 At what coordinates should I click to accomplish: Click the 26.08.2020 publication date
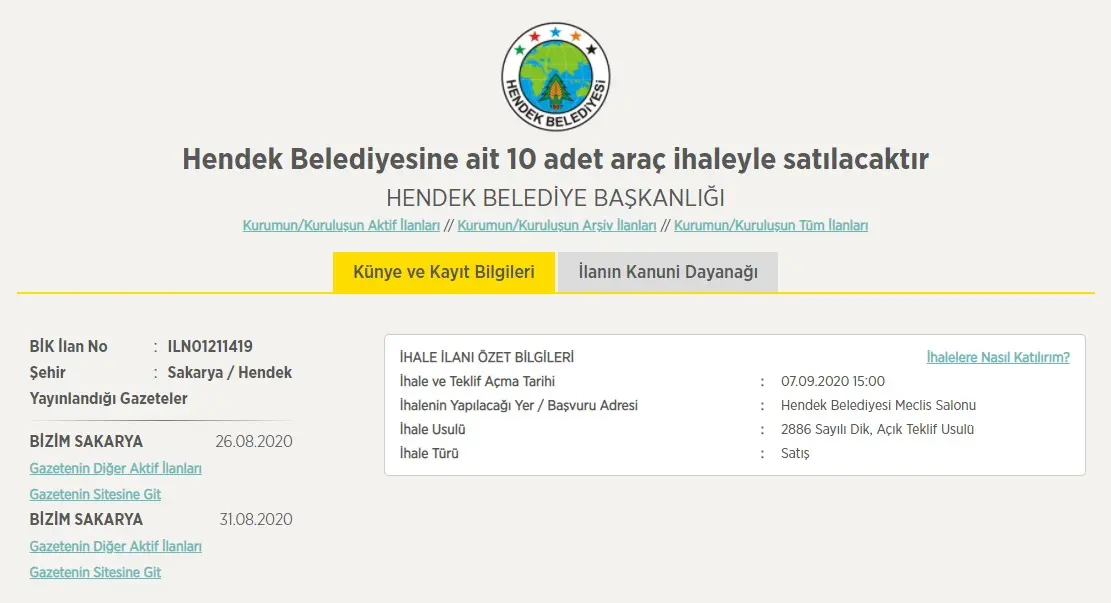click(x=254, y=441)
